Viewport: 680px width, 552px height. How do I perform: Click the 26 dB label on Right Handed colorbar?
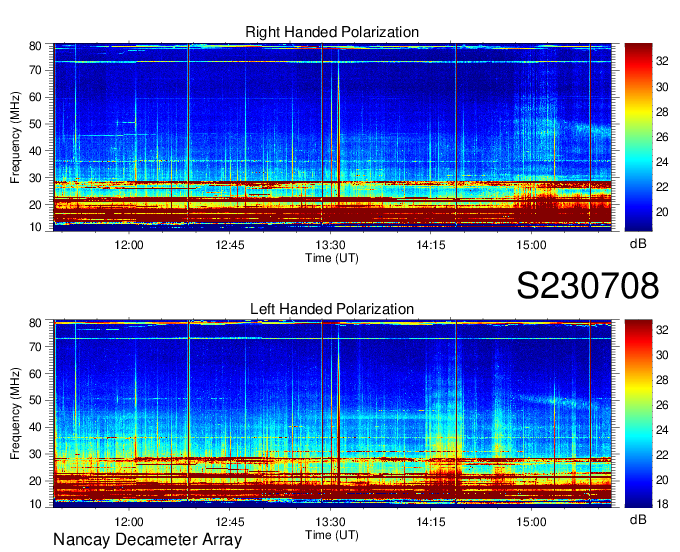pyautogui.click(x=662, y=137)
